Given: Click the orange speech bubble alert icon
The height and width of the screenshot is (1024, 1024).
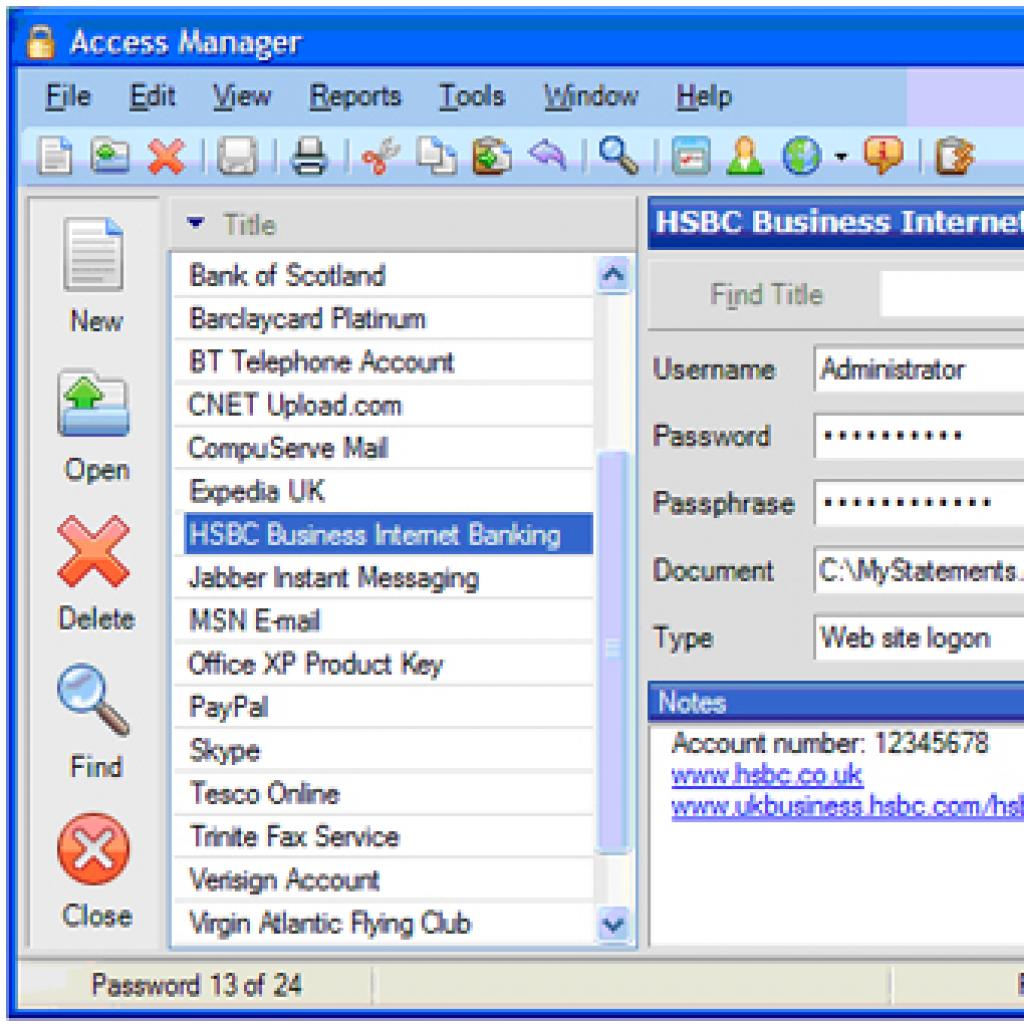Looking at the screenshot, I should click(883, 156).
